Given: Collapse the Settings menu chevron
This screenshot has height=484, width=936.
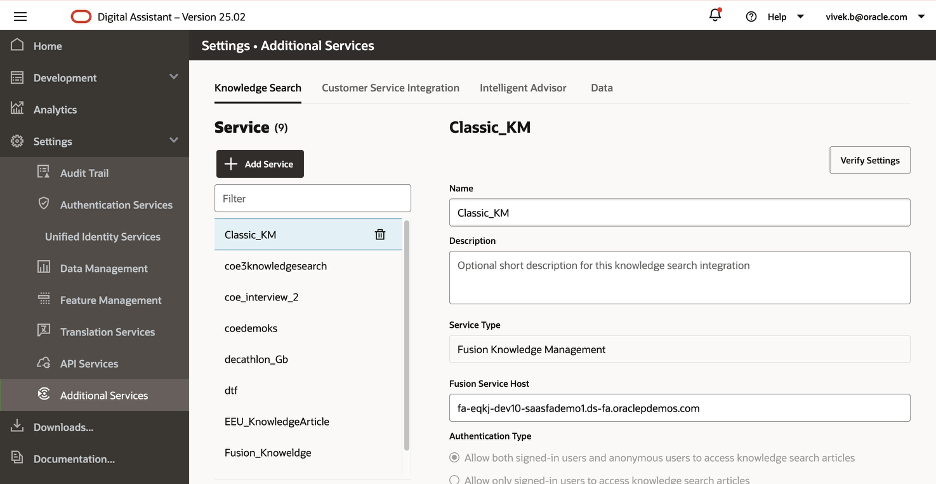Looking at the screenshot, I should [x=174, y=140].
